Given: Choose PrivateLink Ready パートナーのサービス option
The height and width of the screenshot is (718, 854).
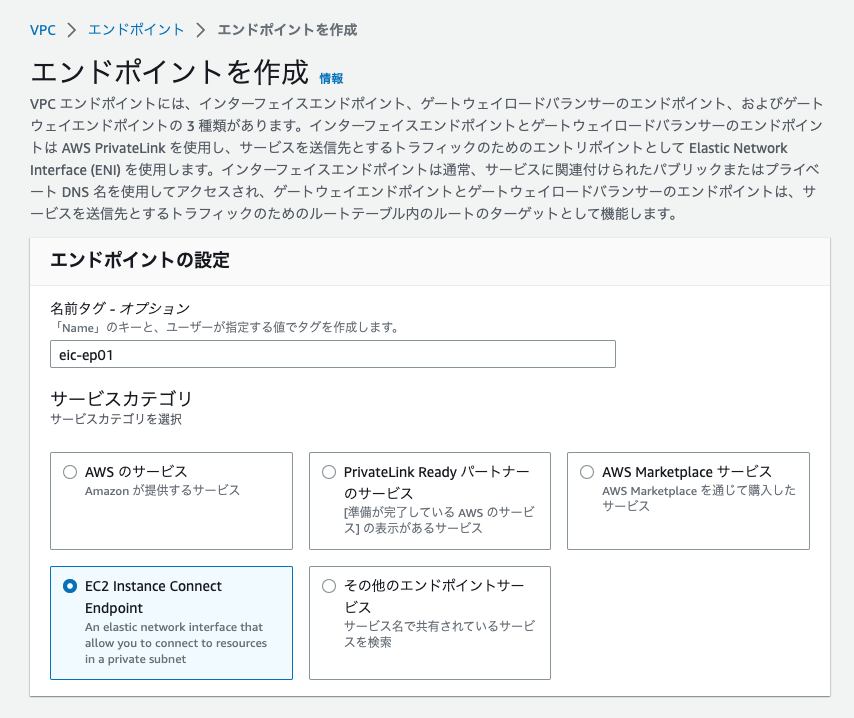Looking at the screenshot, I should [x=329, y=471].
